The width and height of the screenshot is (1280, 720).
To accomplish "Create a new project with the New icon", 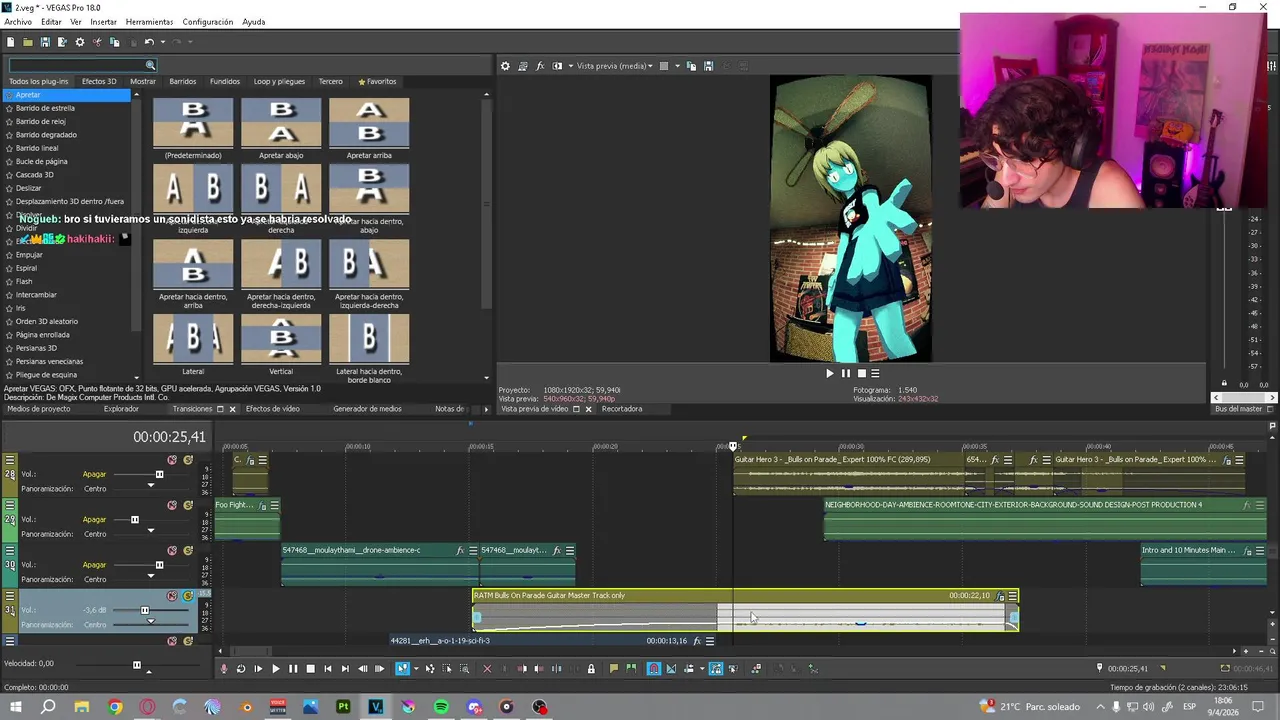I will (10, 42).
